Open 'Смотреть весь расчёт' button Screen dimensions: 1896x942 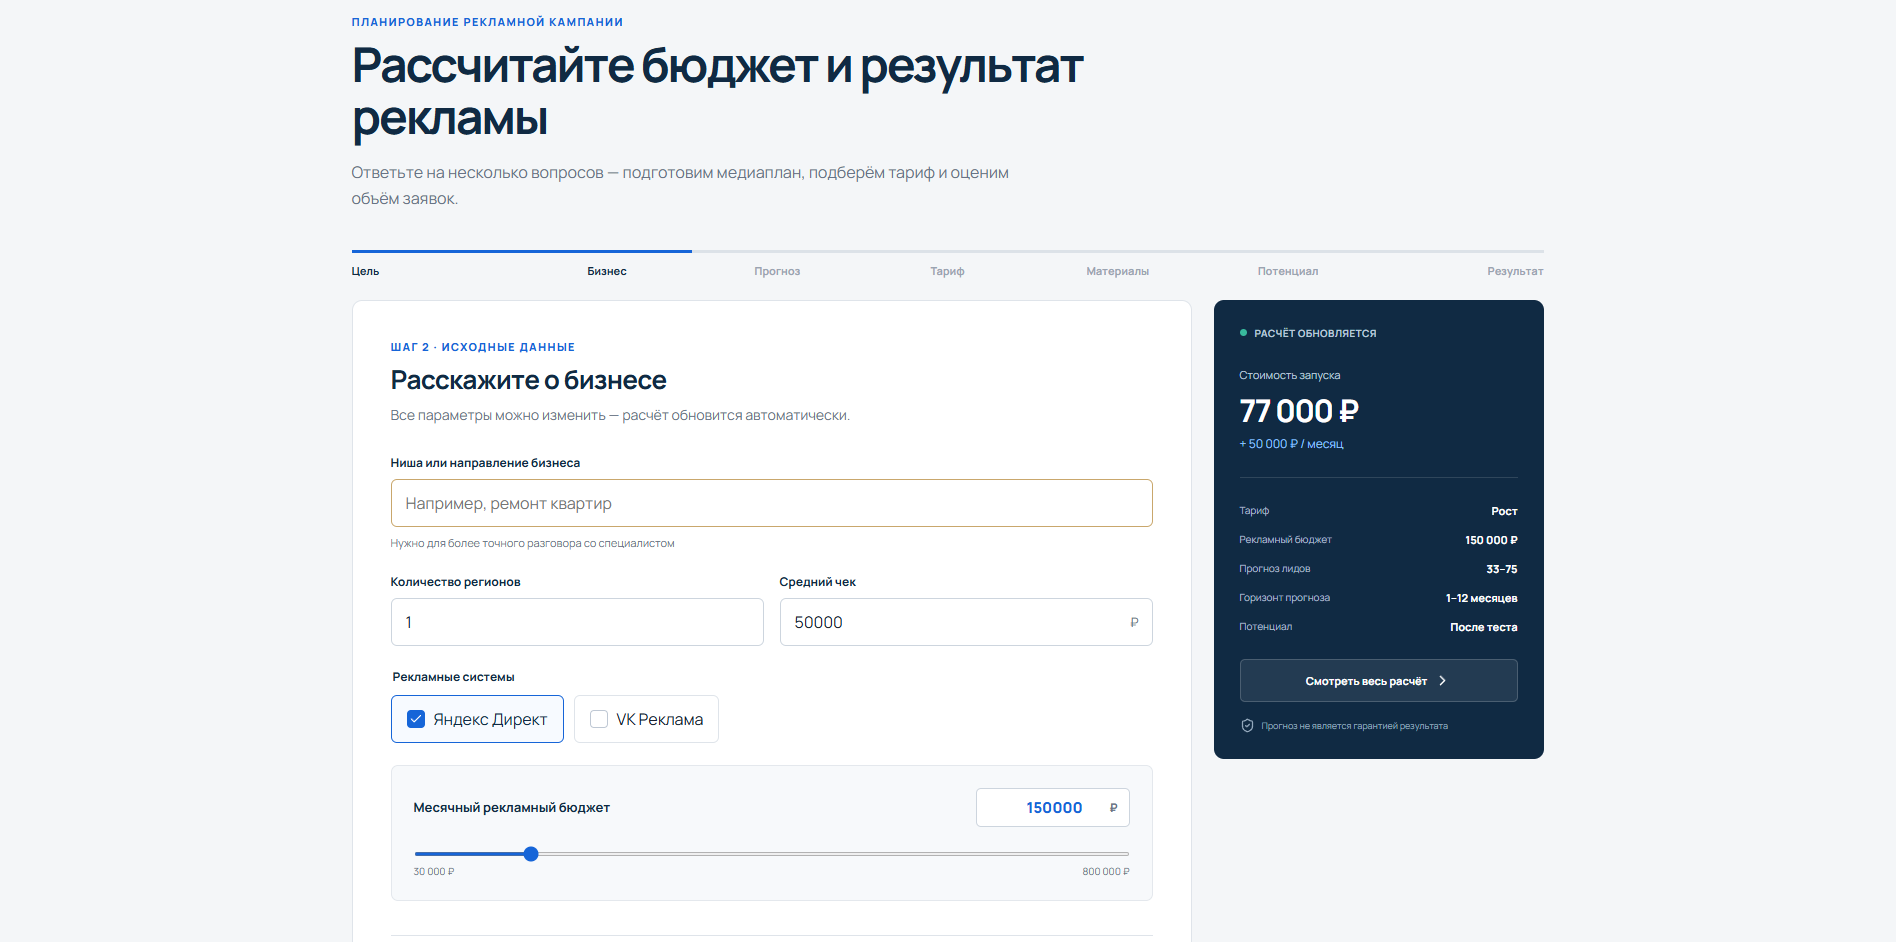1378,681
